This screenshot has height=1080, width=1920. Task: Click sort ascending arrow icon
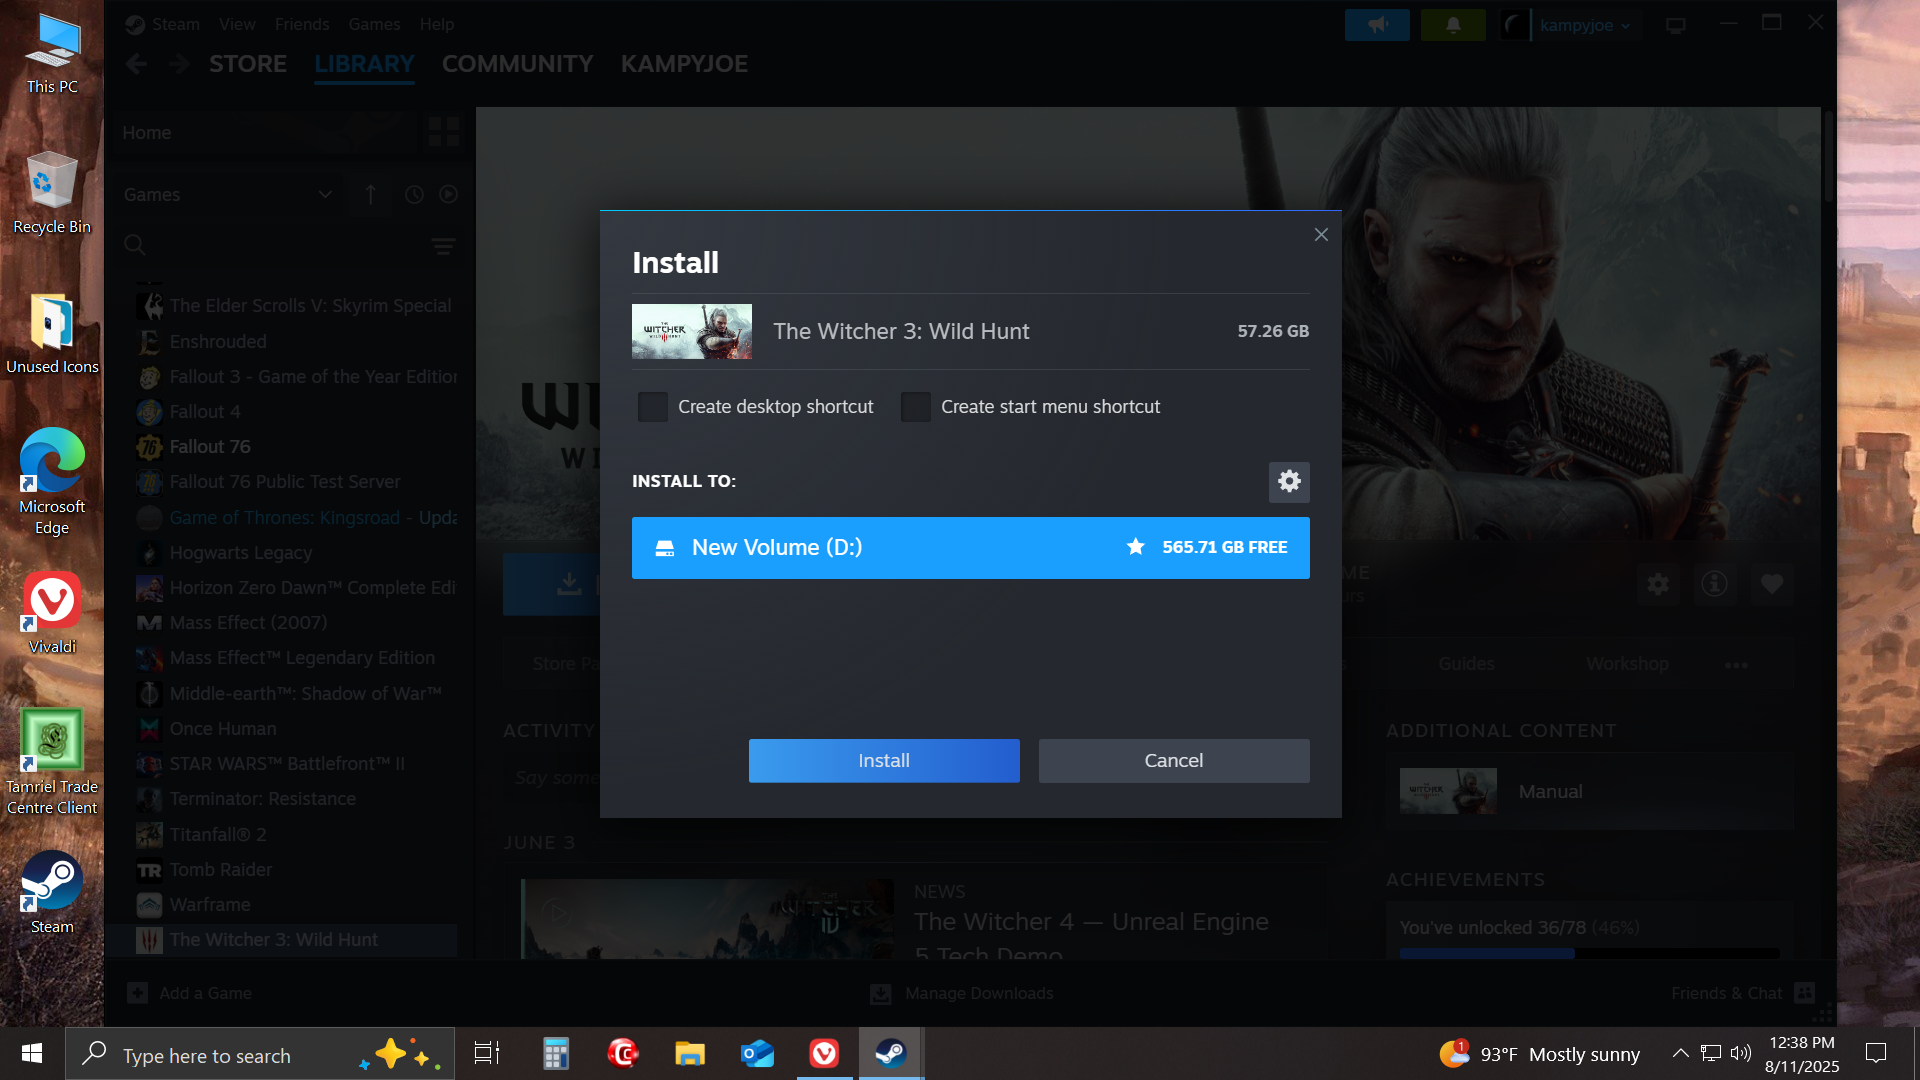371,195
